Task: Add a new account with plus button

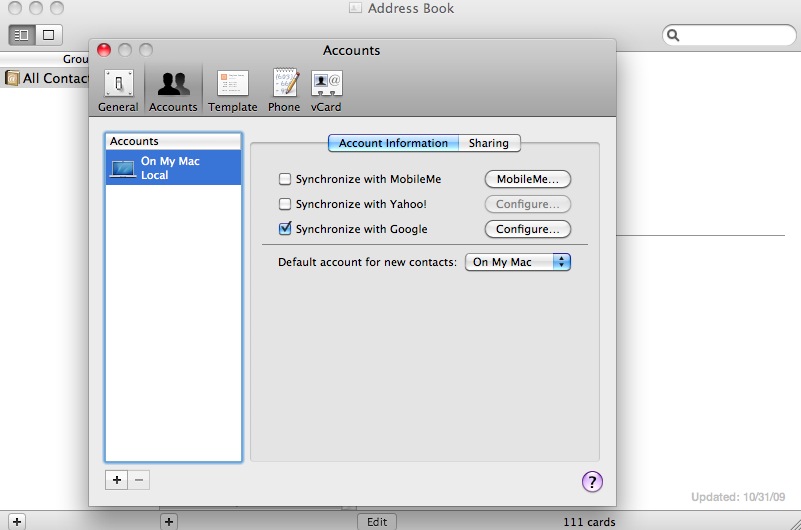Action: [116, 480]
